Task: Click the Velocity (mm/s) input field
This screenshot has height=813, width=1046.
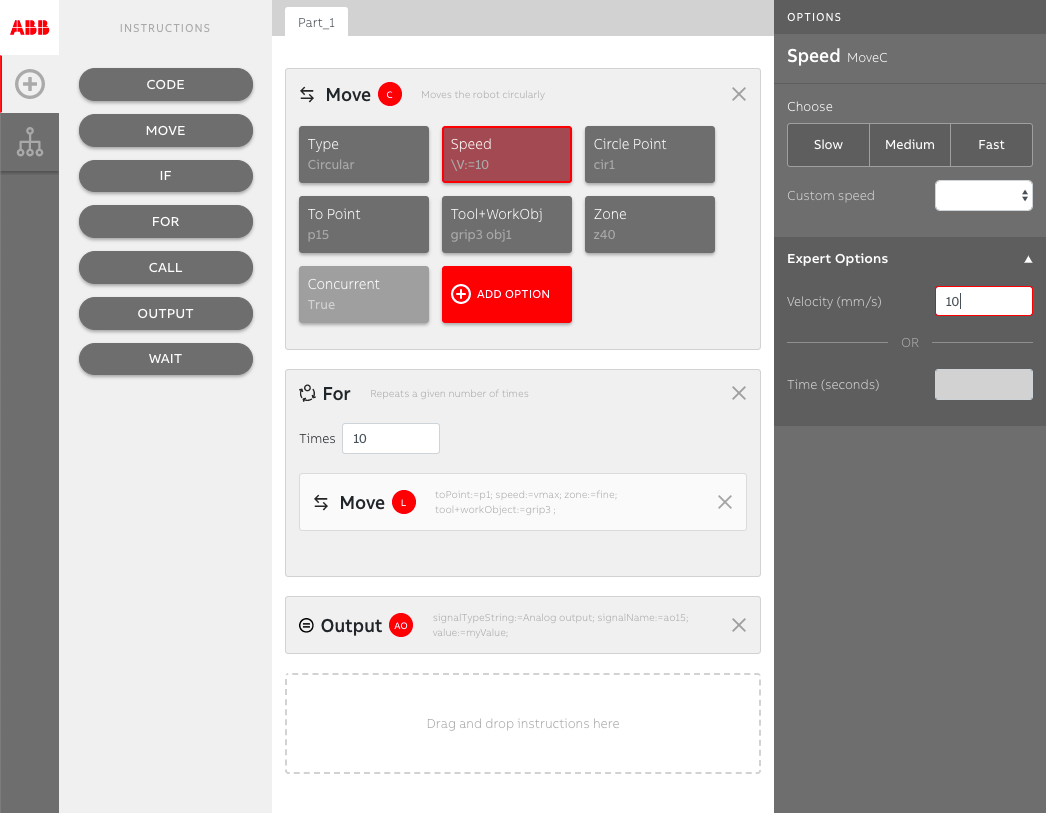Action: [983, 301]
